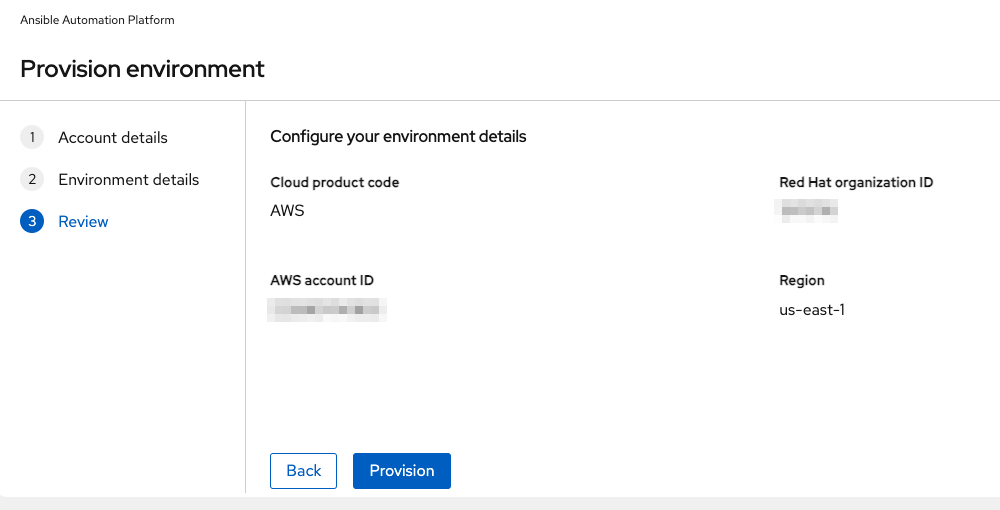Open the Account details wizard step
Screen dimensions: 1000x510
113,138
